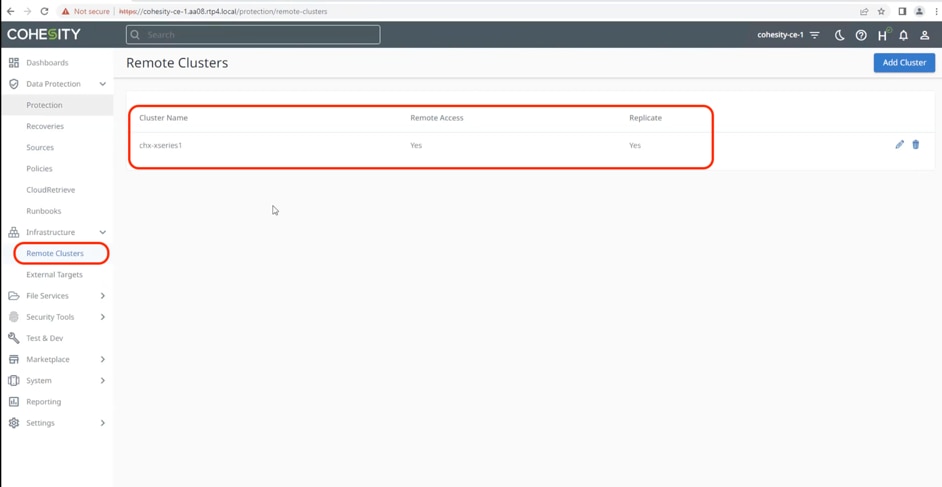Viewport: 942px width, 487px height.
Task: Expand the Security Tools chevron
Action: tap(103, 317)
